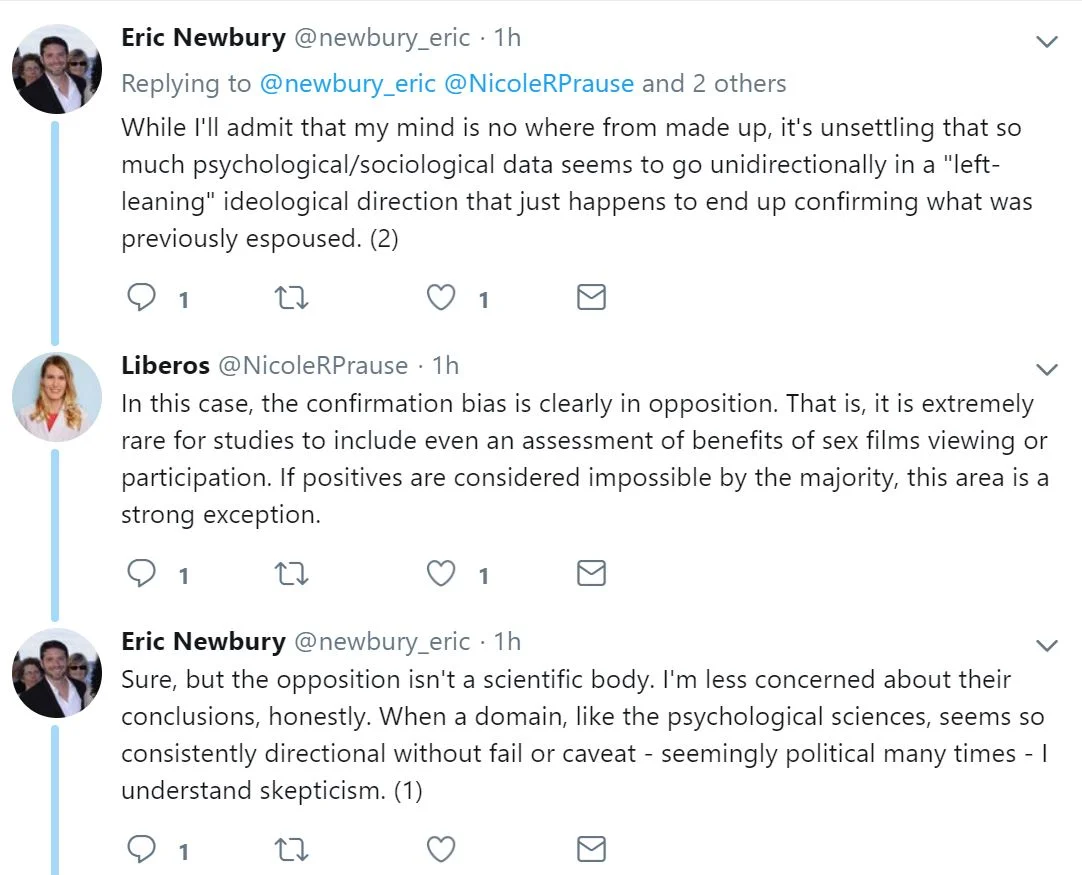The height and width of the screenshot is (875, 1082).
Task: Like Eric Newbury's first tweet
Action: pyautogui.click(x=441, y=298)
